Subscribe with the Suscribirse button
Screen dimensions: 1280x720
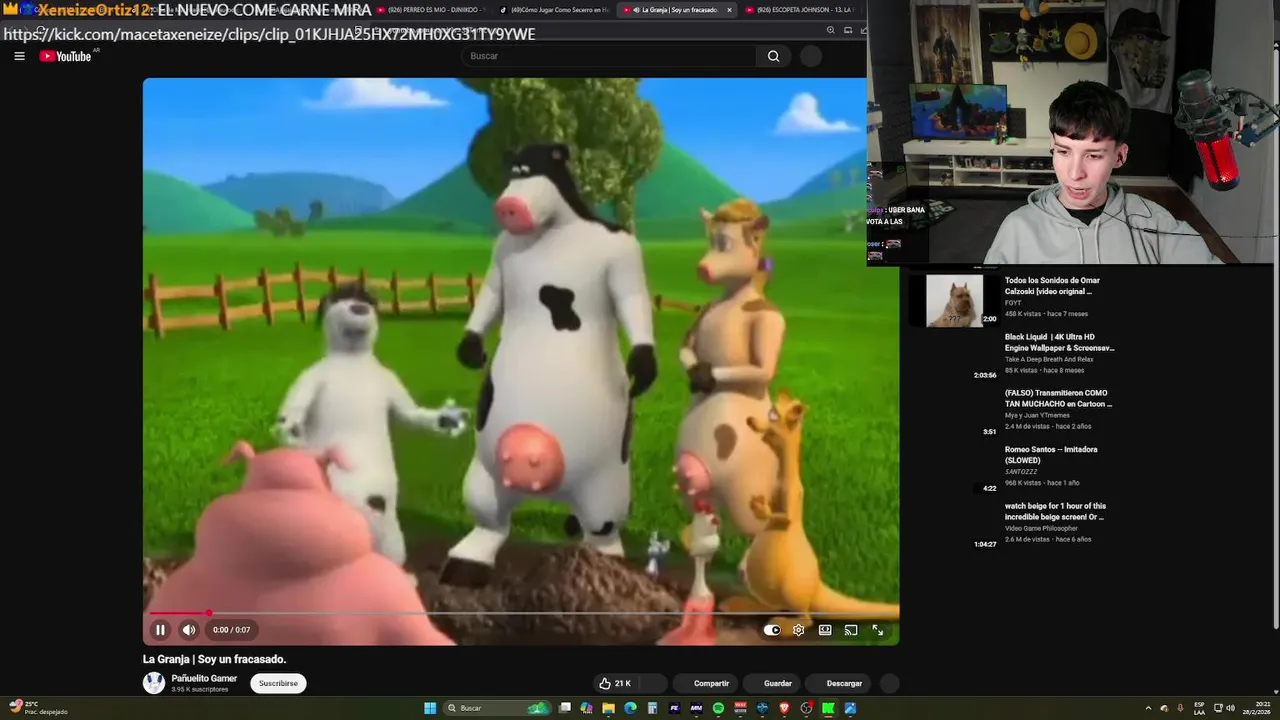(278, 683)
